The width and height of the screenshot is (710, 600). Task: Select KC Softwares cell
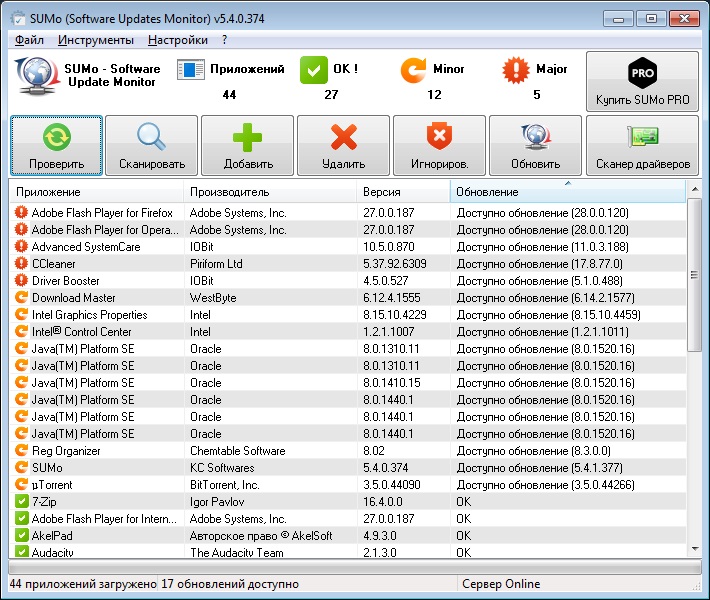pyautogui.click(x=222, y=468)
